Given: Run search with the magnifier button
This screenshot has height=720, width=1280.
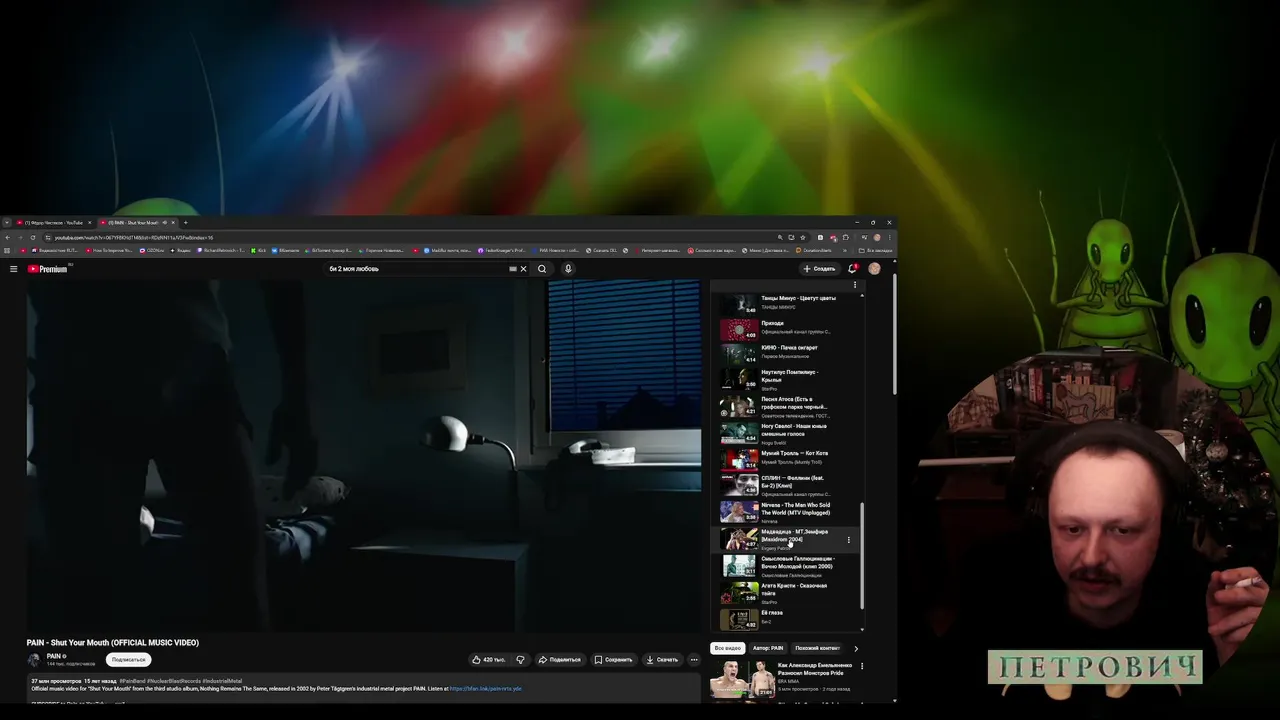Looking at the screenshot, I should point(542,269).
